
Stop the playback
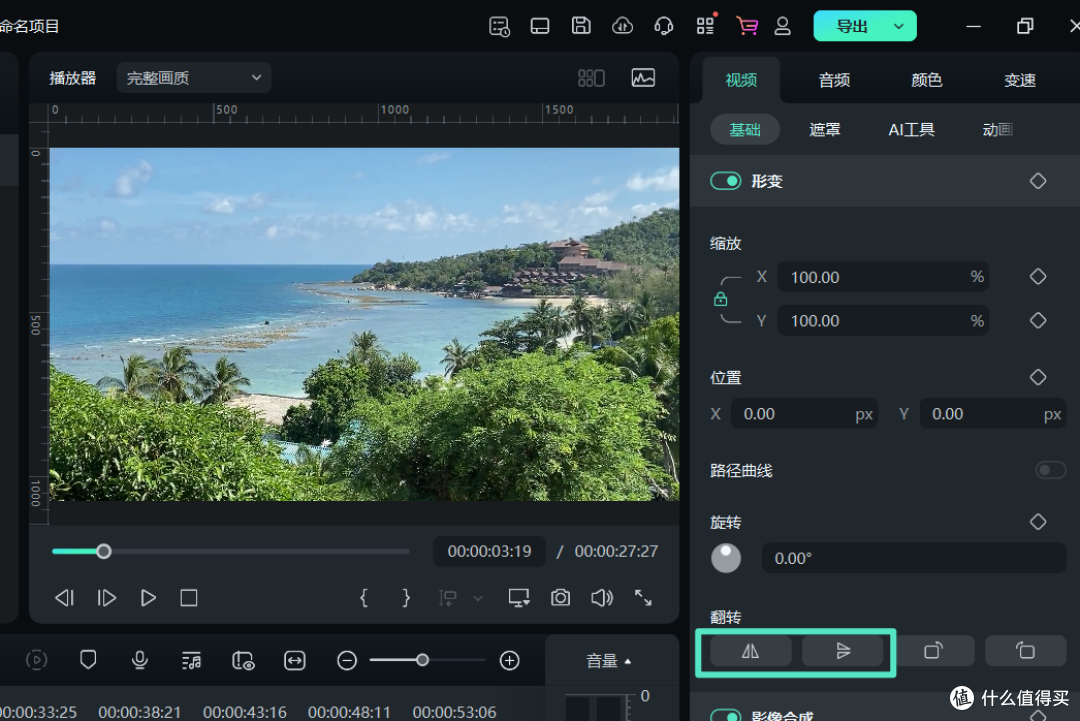click(189, 598)
